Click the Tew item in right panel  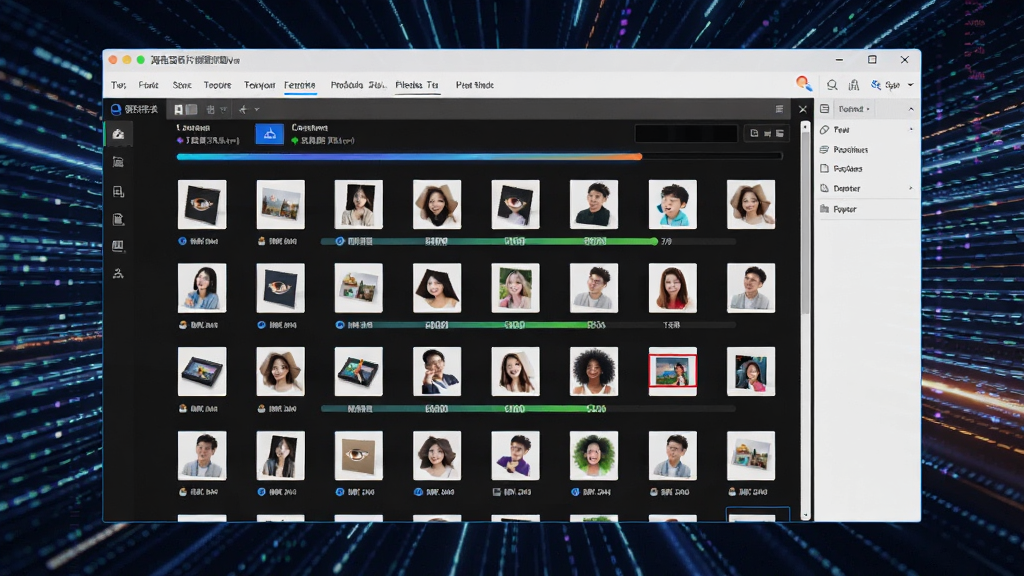click(841, 130)
